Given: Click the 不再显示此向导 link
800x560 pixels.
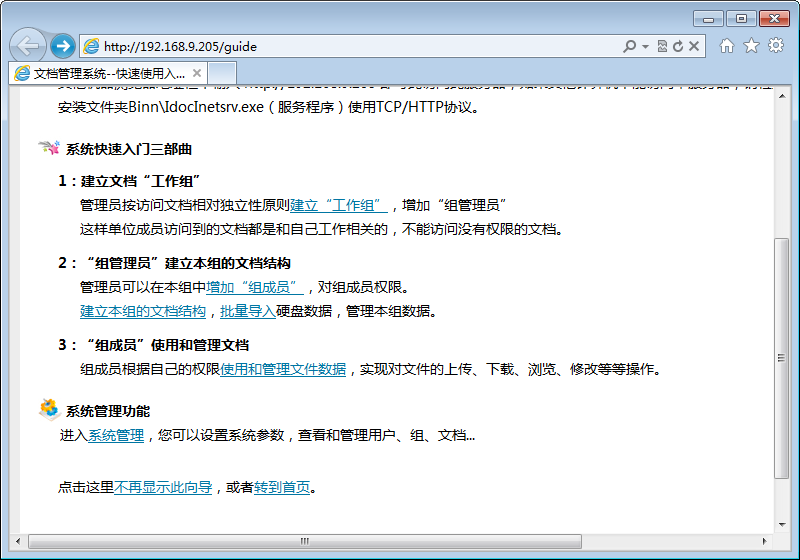Looking at the screenshot, I should point(163,487).
